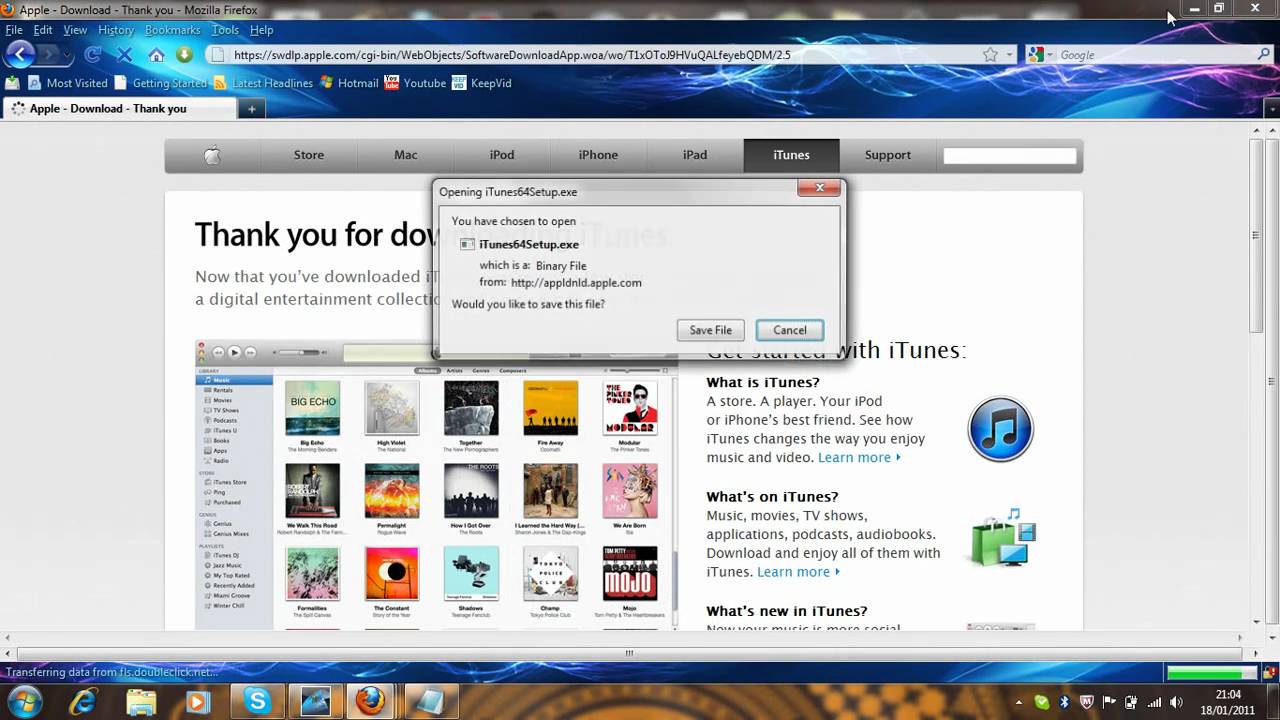Go to Support in Apple navigation

(x=888, y=155)
